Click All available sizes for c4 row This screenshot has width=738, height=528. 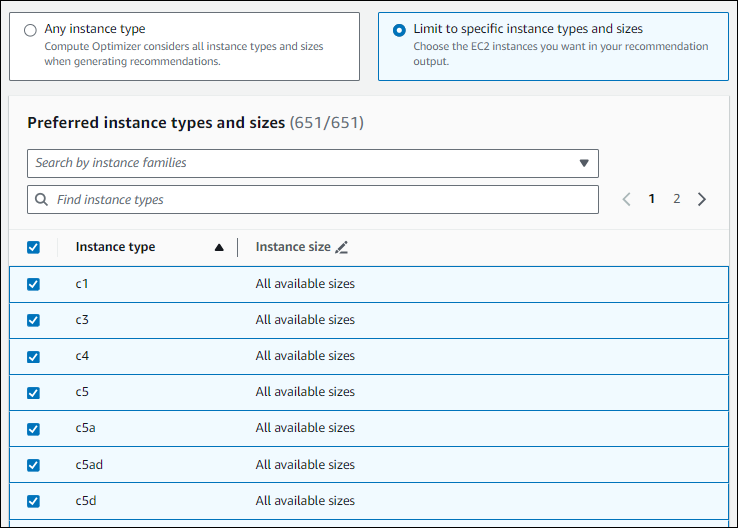(305, 356)
